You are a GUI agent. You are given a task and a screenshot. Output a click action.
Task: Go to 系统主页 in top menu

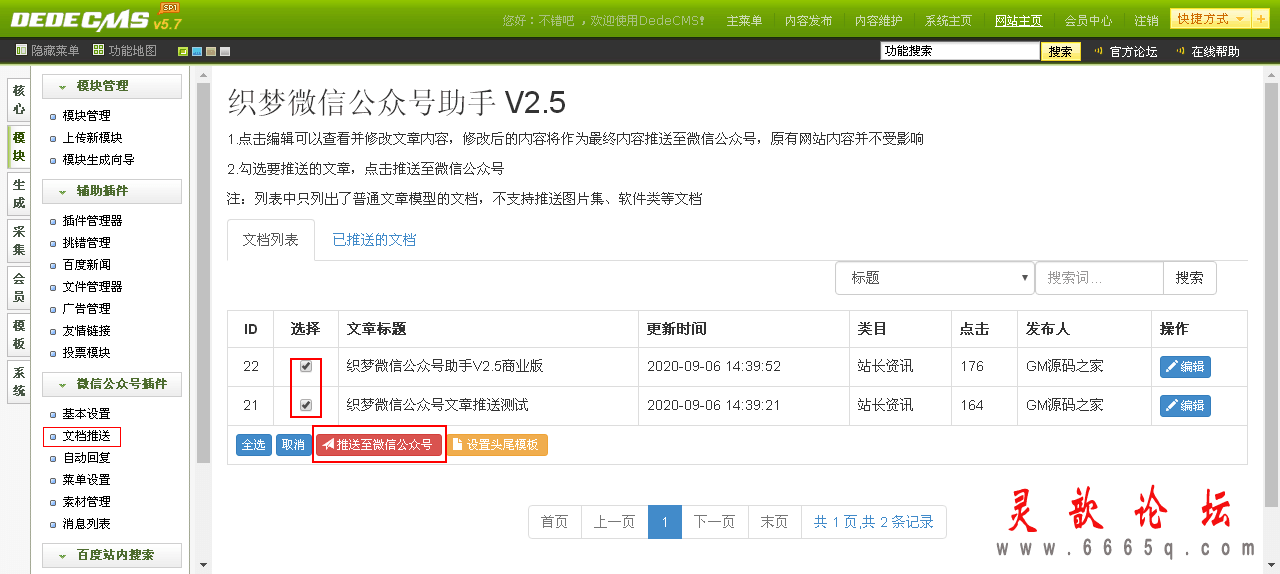coord(948,20)
